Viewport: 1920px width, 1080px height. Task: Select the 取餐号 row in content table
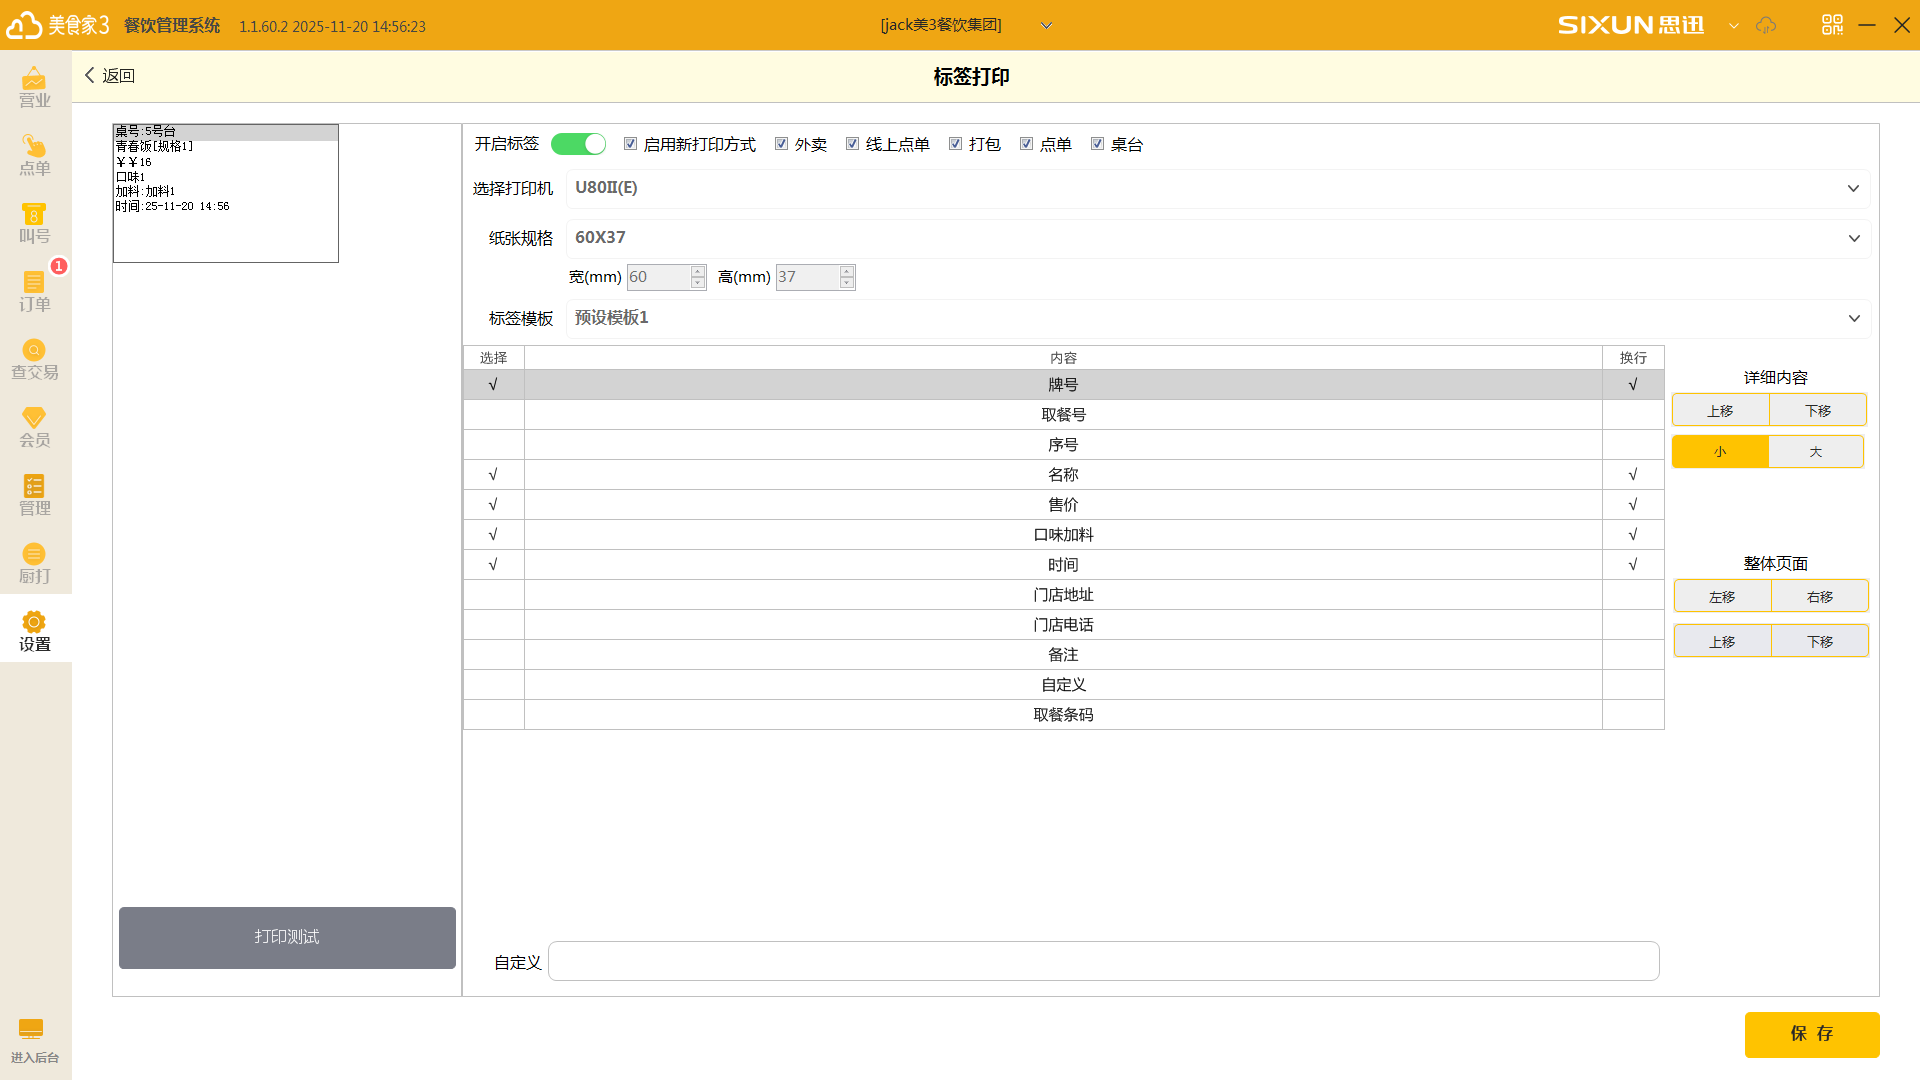coord(1062,415)
